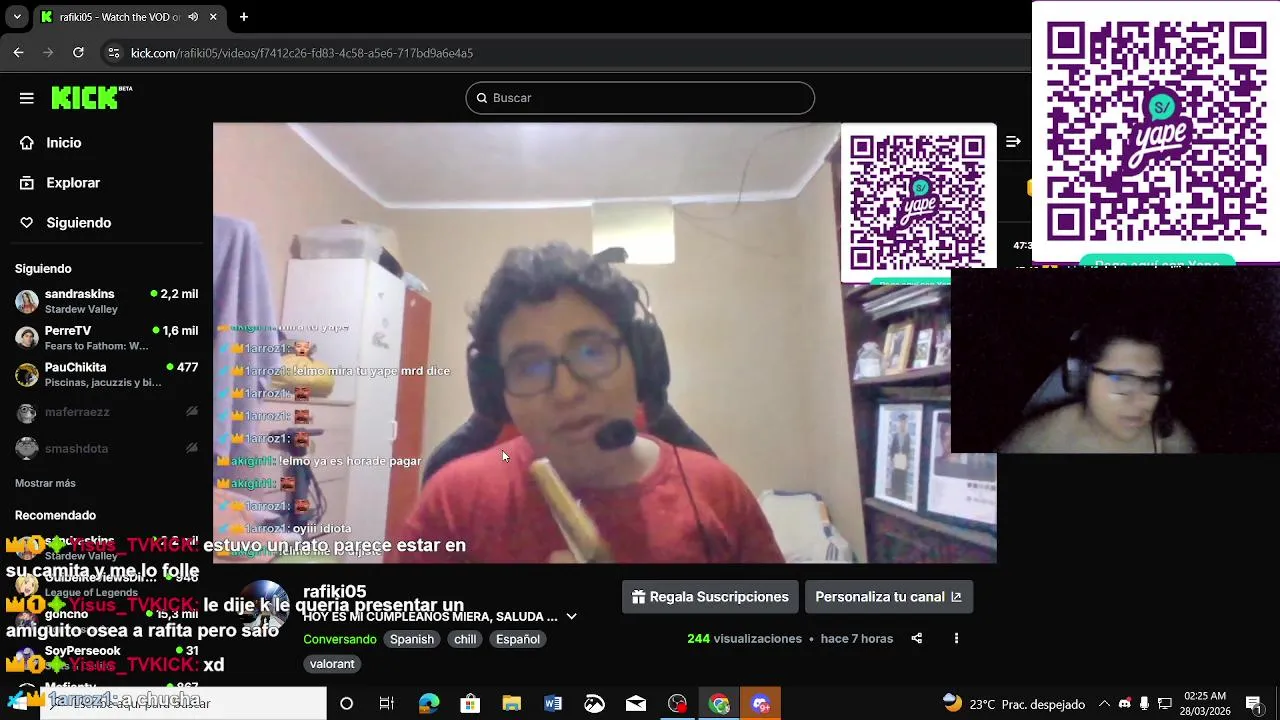The image size is (1280, 720).
Task: Open the notification center icon
Action: tap(1253, 704)
